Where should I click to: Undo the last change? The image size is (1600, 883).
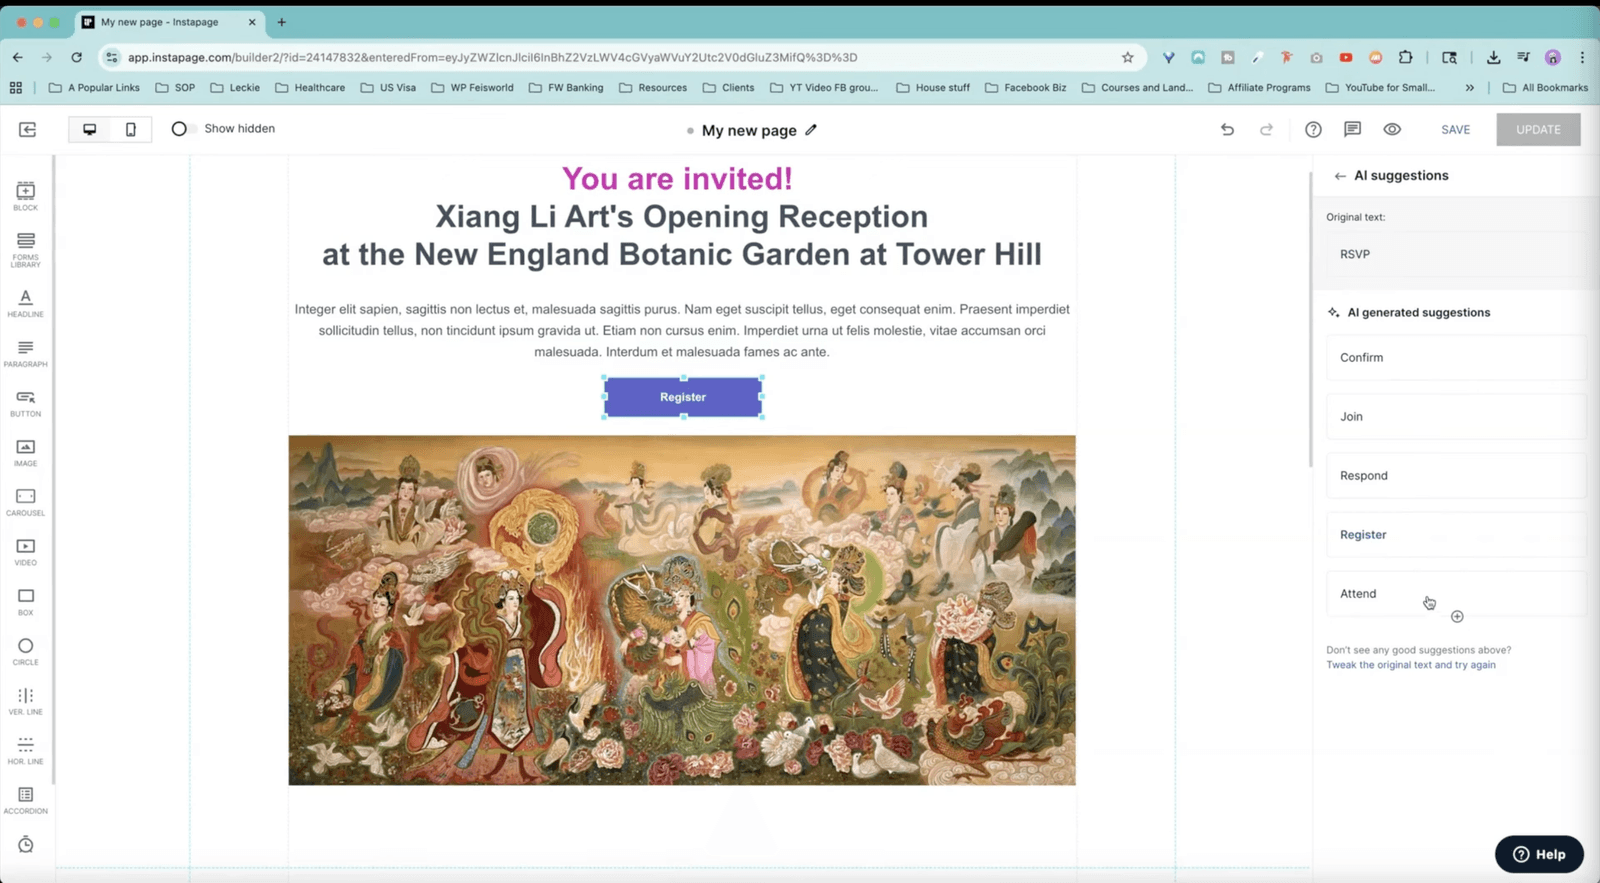tap(1227, 129)
